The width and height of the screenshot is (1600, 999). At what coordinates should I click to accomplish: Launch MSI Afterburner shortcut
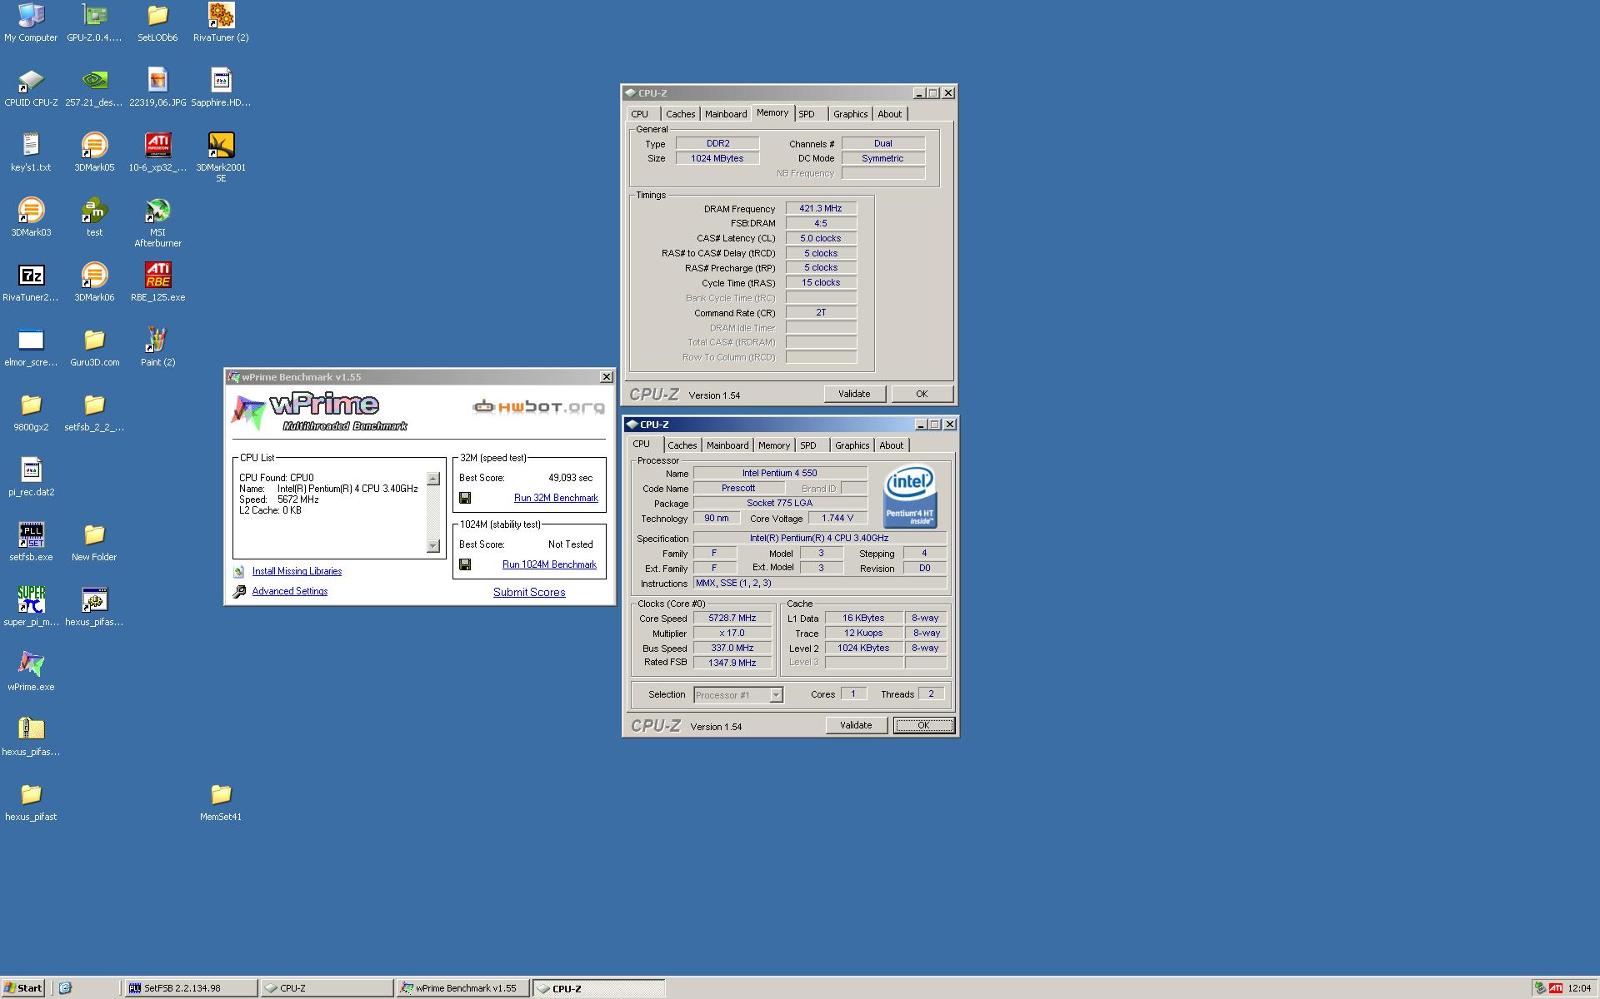157,210
